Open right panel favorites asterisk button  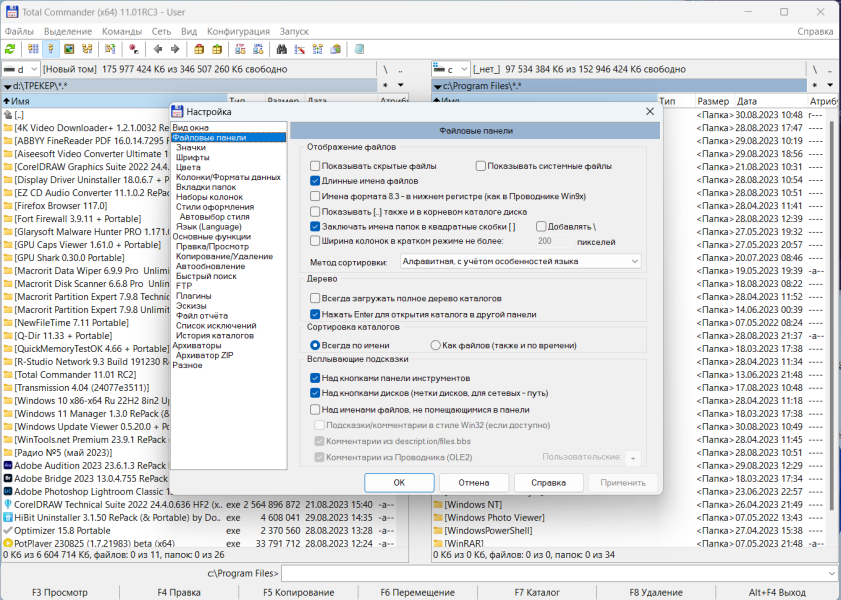(815, 85)
